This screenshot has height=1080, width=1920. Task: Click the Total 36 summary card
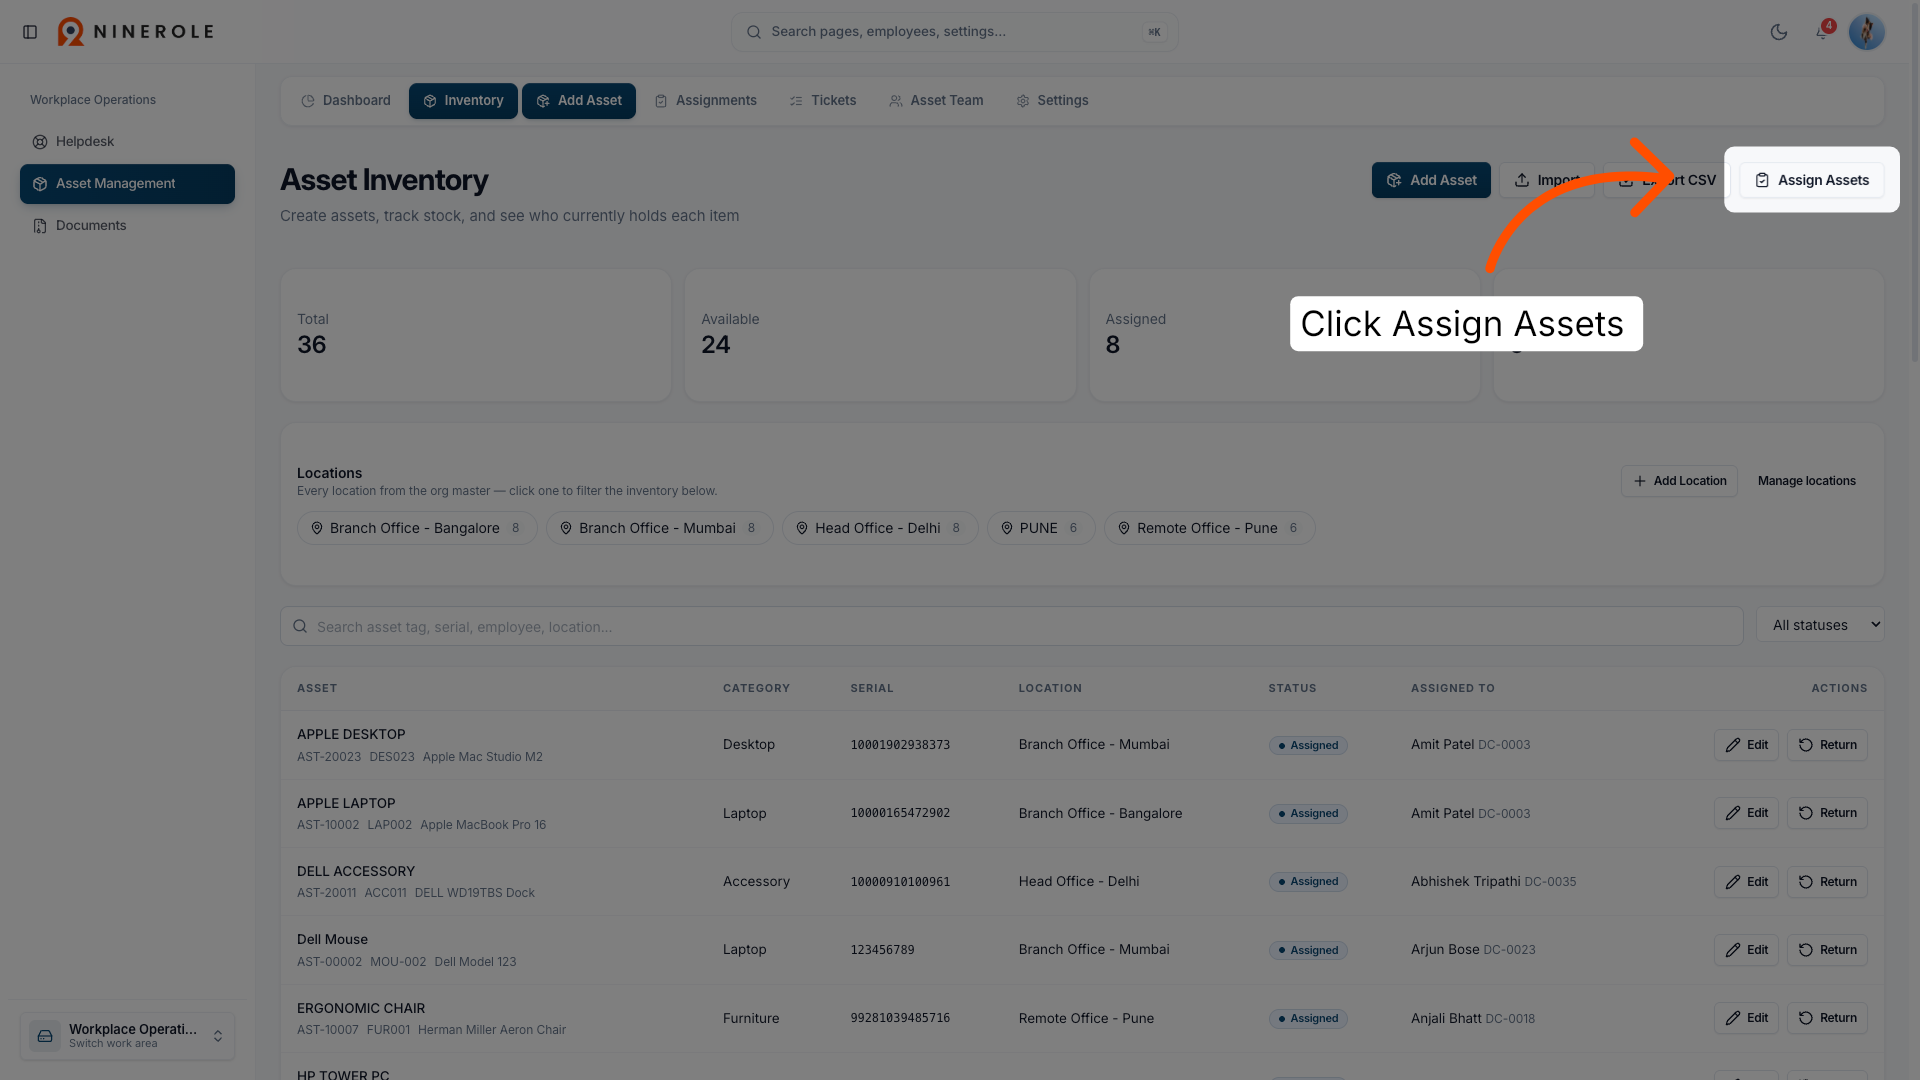pyautogui.click(x=476, y=335)
